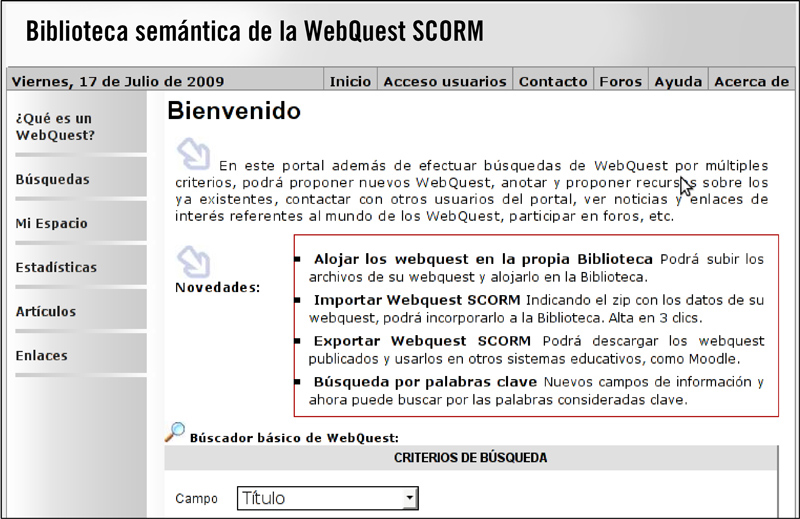Click the magnifying glass search icon
800x519 pixels.
(x=175, y=432)
